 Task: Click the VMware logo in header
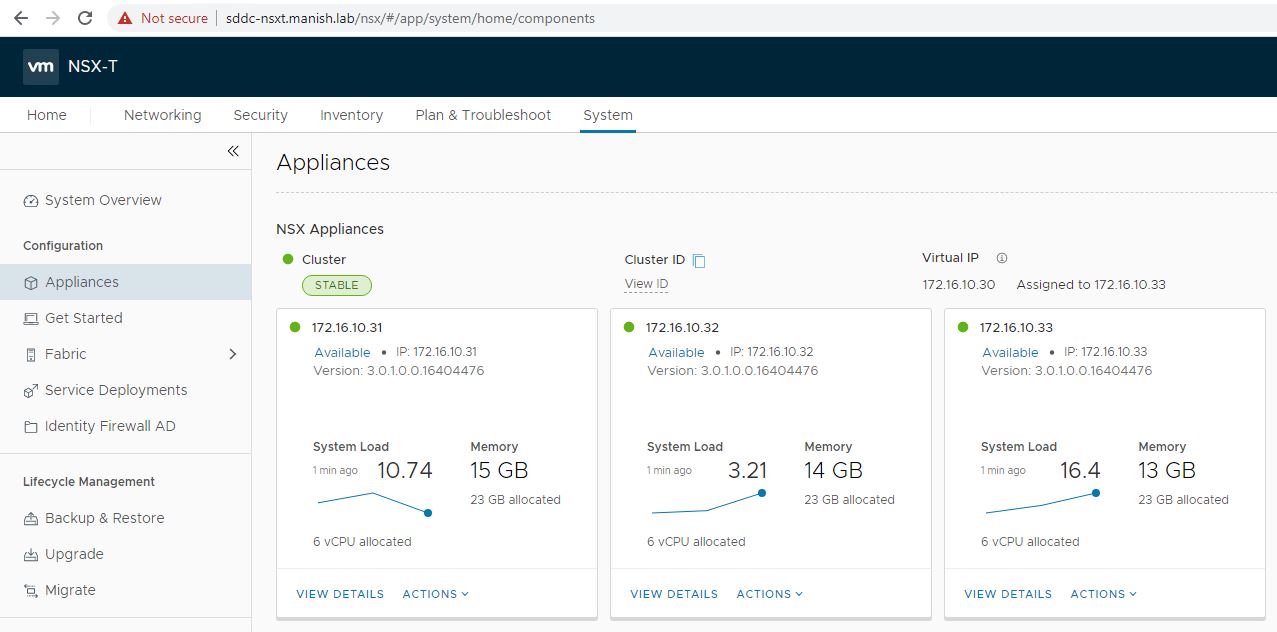pos(41,67)
